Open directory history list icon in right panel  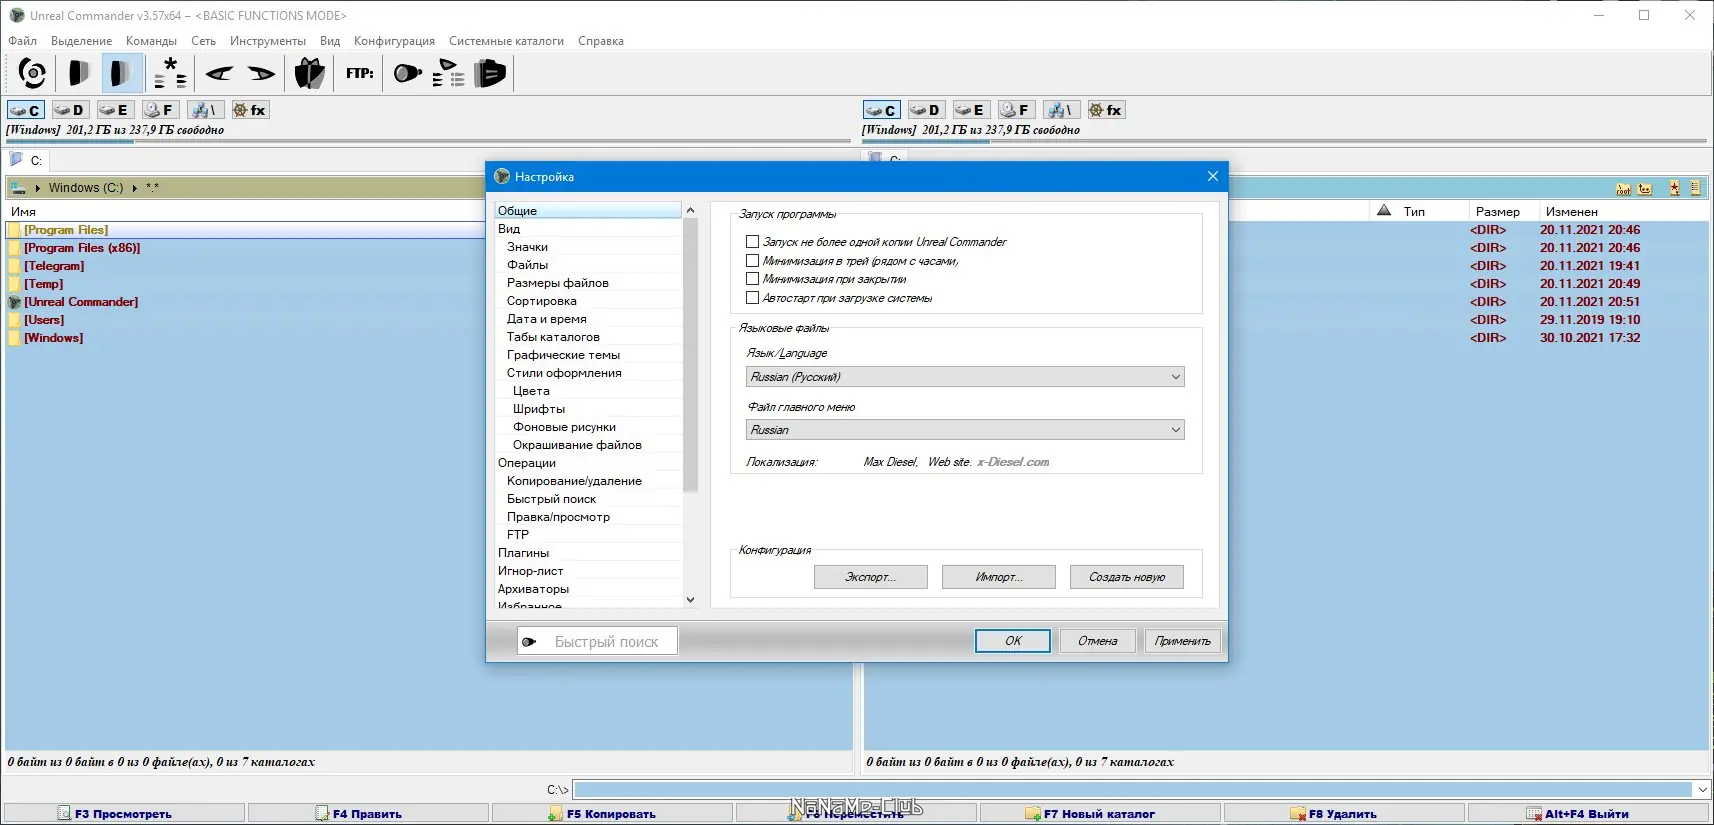(1695, 188)
